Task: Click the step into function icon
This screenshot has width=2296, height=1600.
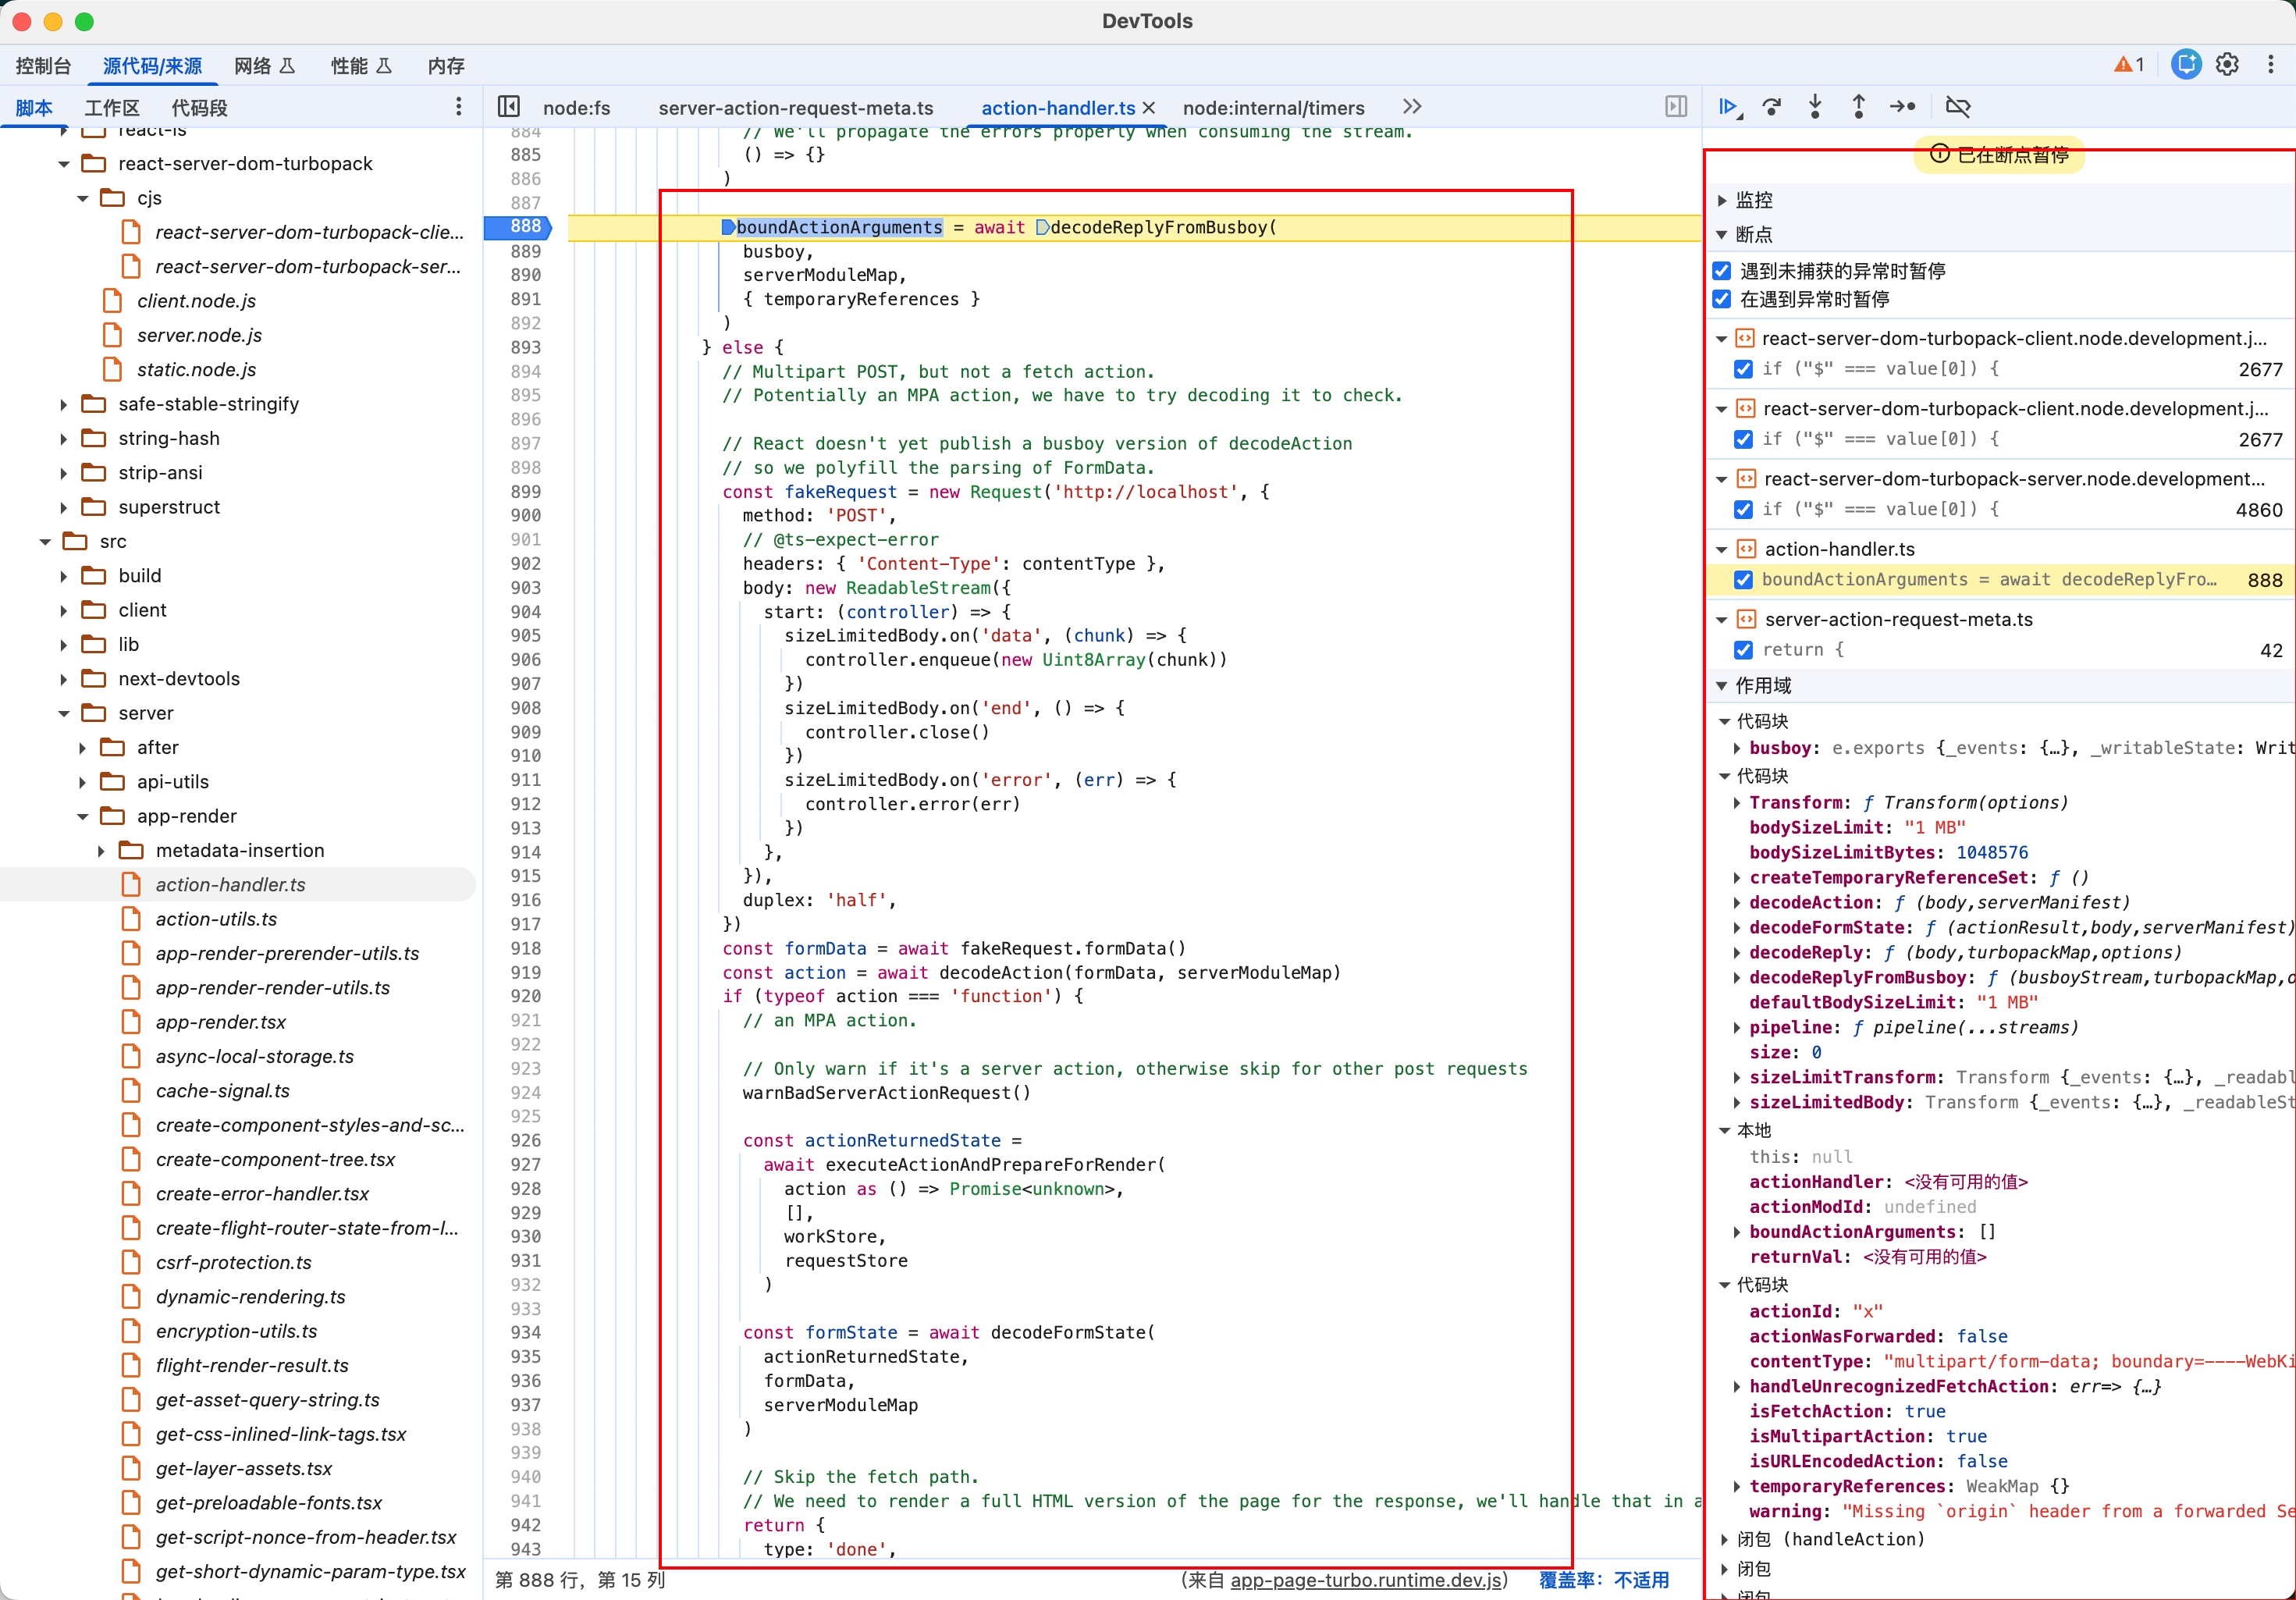Action: tap(1815, 107)
